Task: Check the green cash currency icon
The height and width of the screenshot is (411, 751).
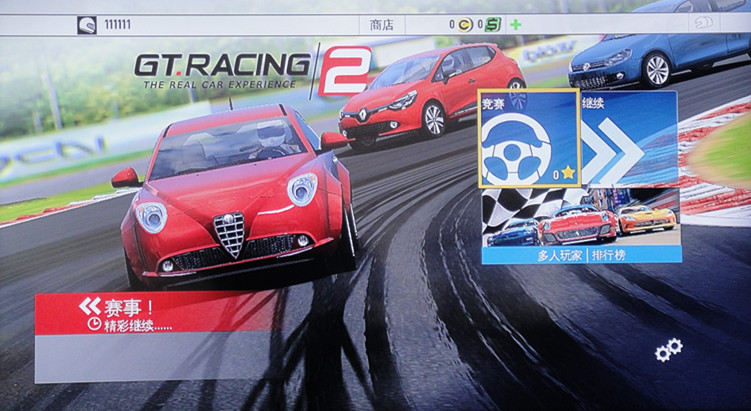Action: pyautogui.click(x=492, y=24)
